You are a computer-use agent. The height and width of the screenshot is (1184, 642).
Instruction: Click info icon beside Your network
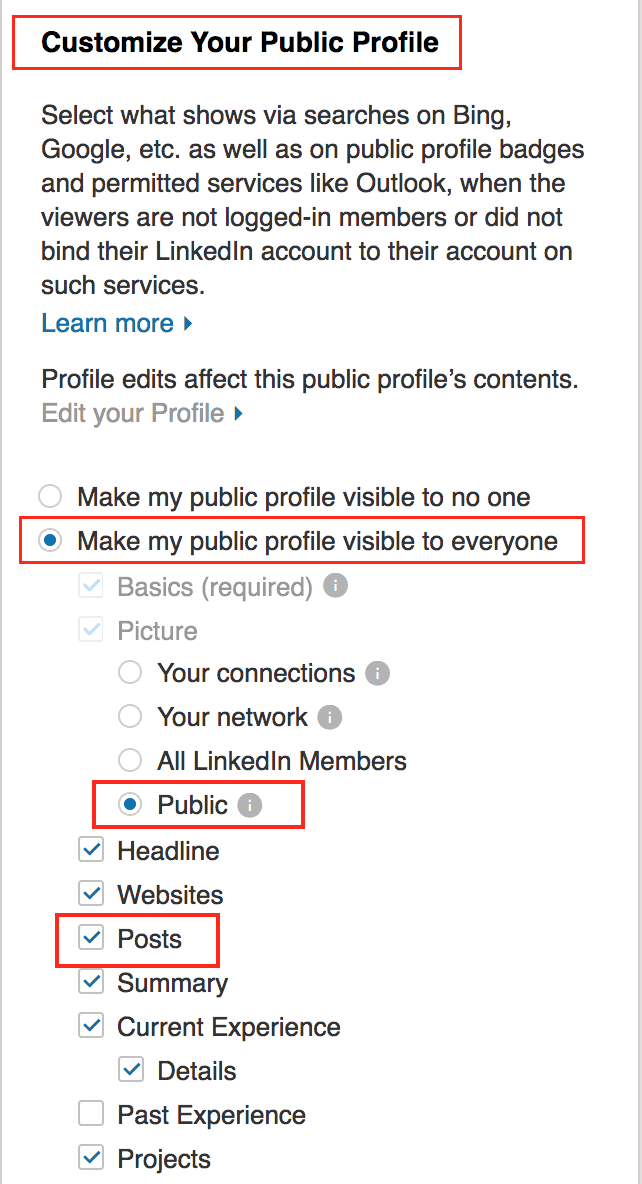pyautogui.click(x=330, y=717)
